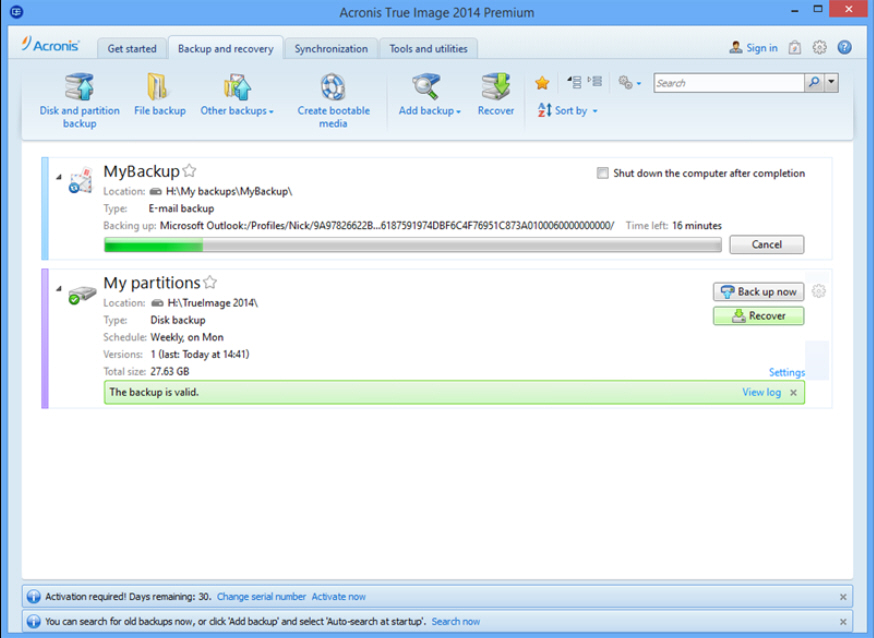Switch to Get started tab
This screenshot has width=874, height=638.
[132, 48]
